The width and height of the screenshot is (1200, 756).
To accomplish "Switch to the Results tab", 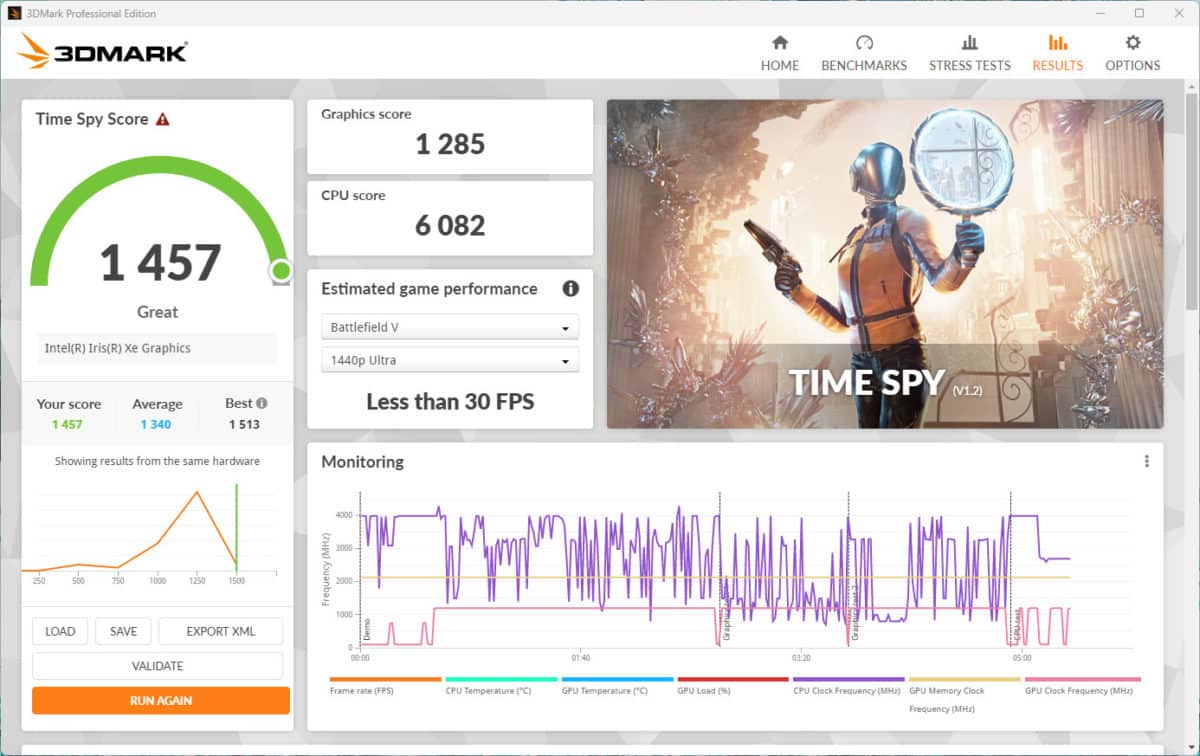I will pos(1057,53).
